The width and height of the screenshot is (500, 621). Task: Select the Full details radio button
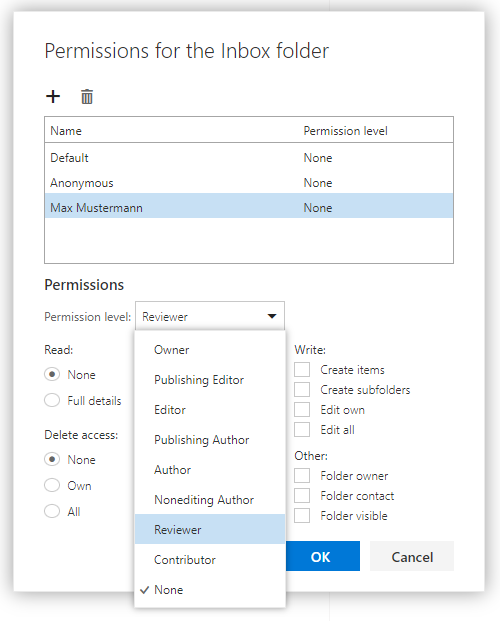point(52,400)
